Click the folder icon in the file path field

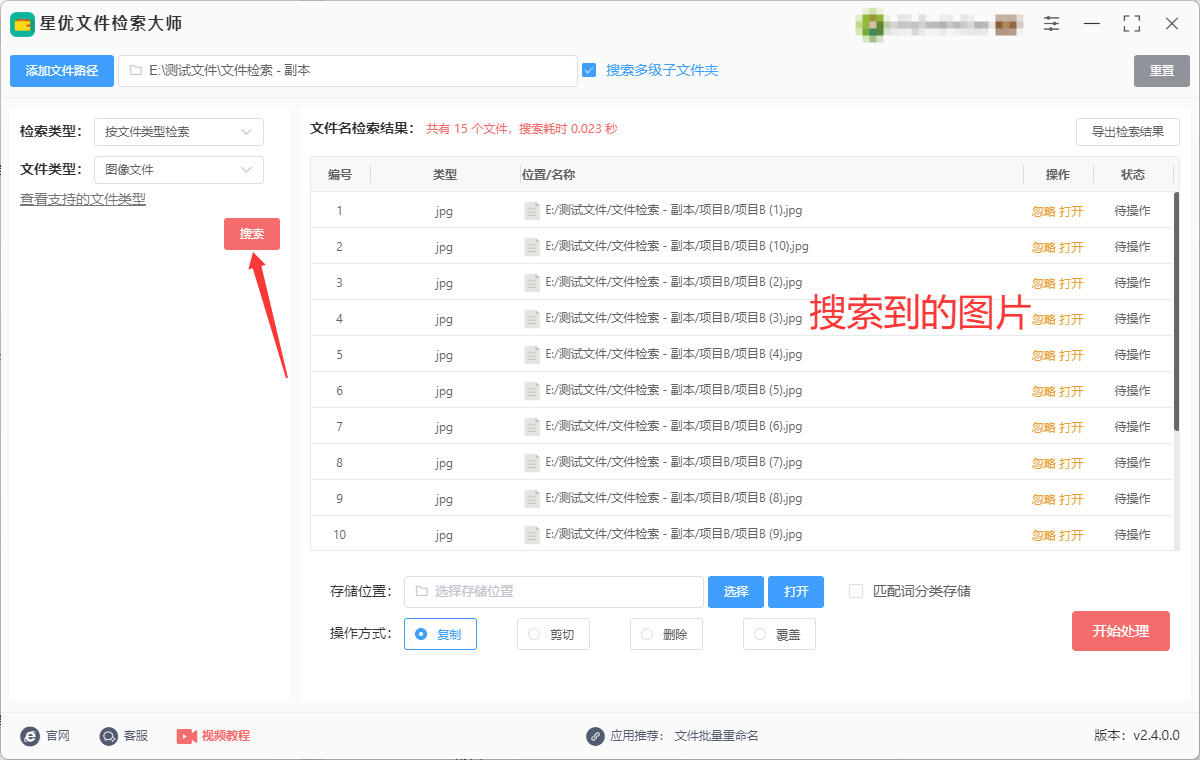[x=135, y=71]
